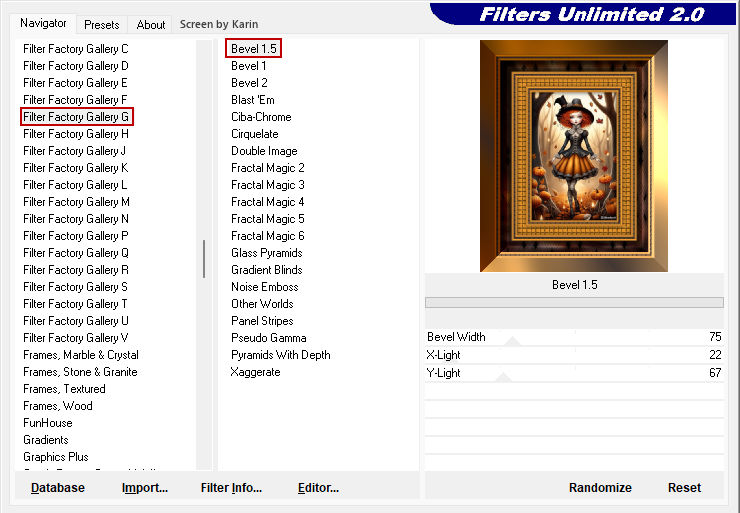The image size is (740, 513).
Task: Choose the Bevel 1.5 filter
Action: 254,48
